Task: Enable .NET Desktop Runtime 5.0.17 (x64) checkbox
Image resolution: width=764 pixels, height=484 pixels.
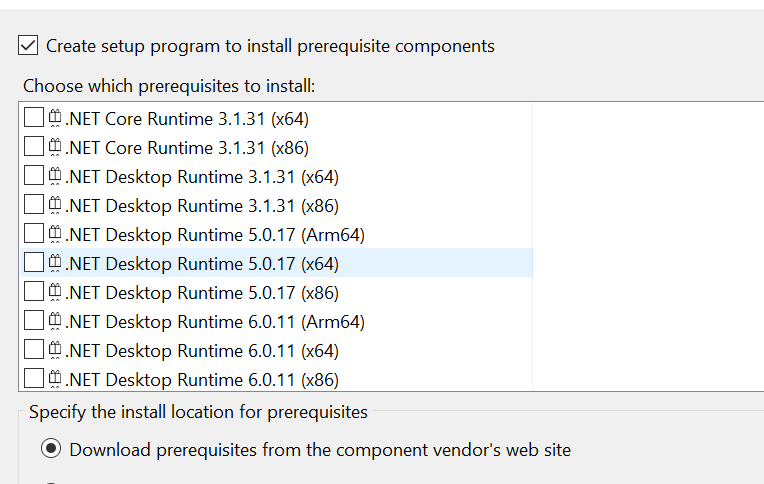Action: (x=34, y=264)
